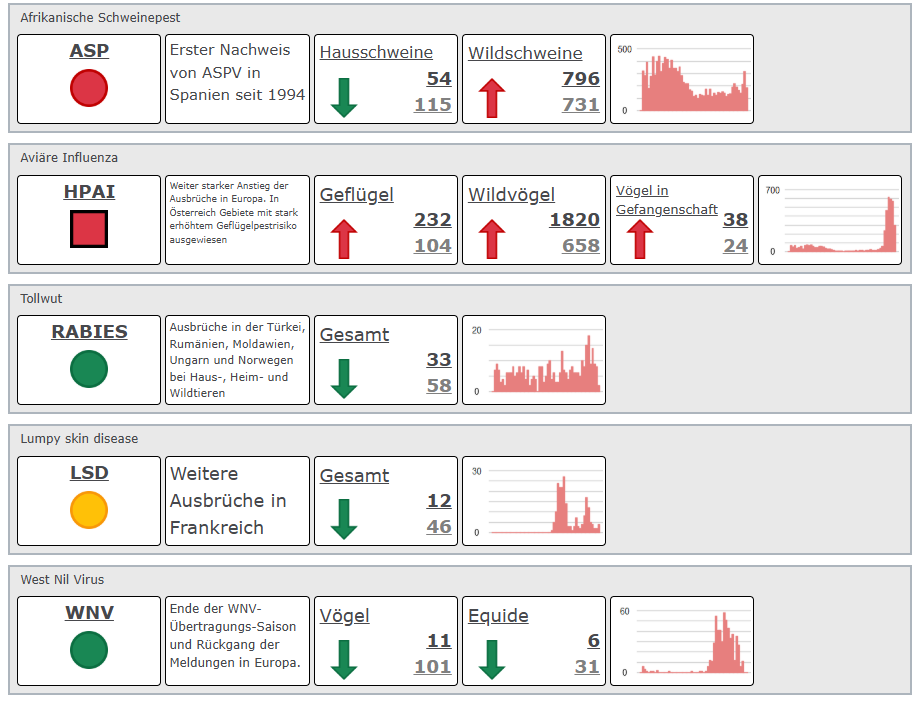View the Lumpy skin disease histogram
This screenshot has height=701, width=921.
tap(534, 501)
